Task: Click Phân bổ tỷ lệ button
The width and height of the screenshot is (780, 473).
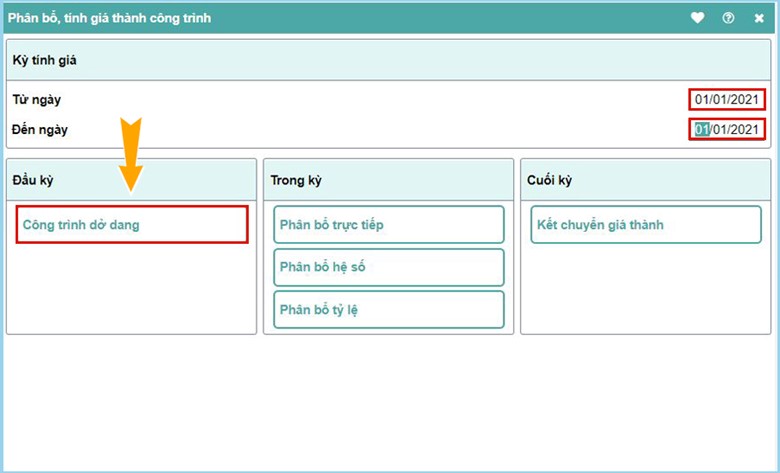Action: click(x=388, y=309)
